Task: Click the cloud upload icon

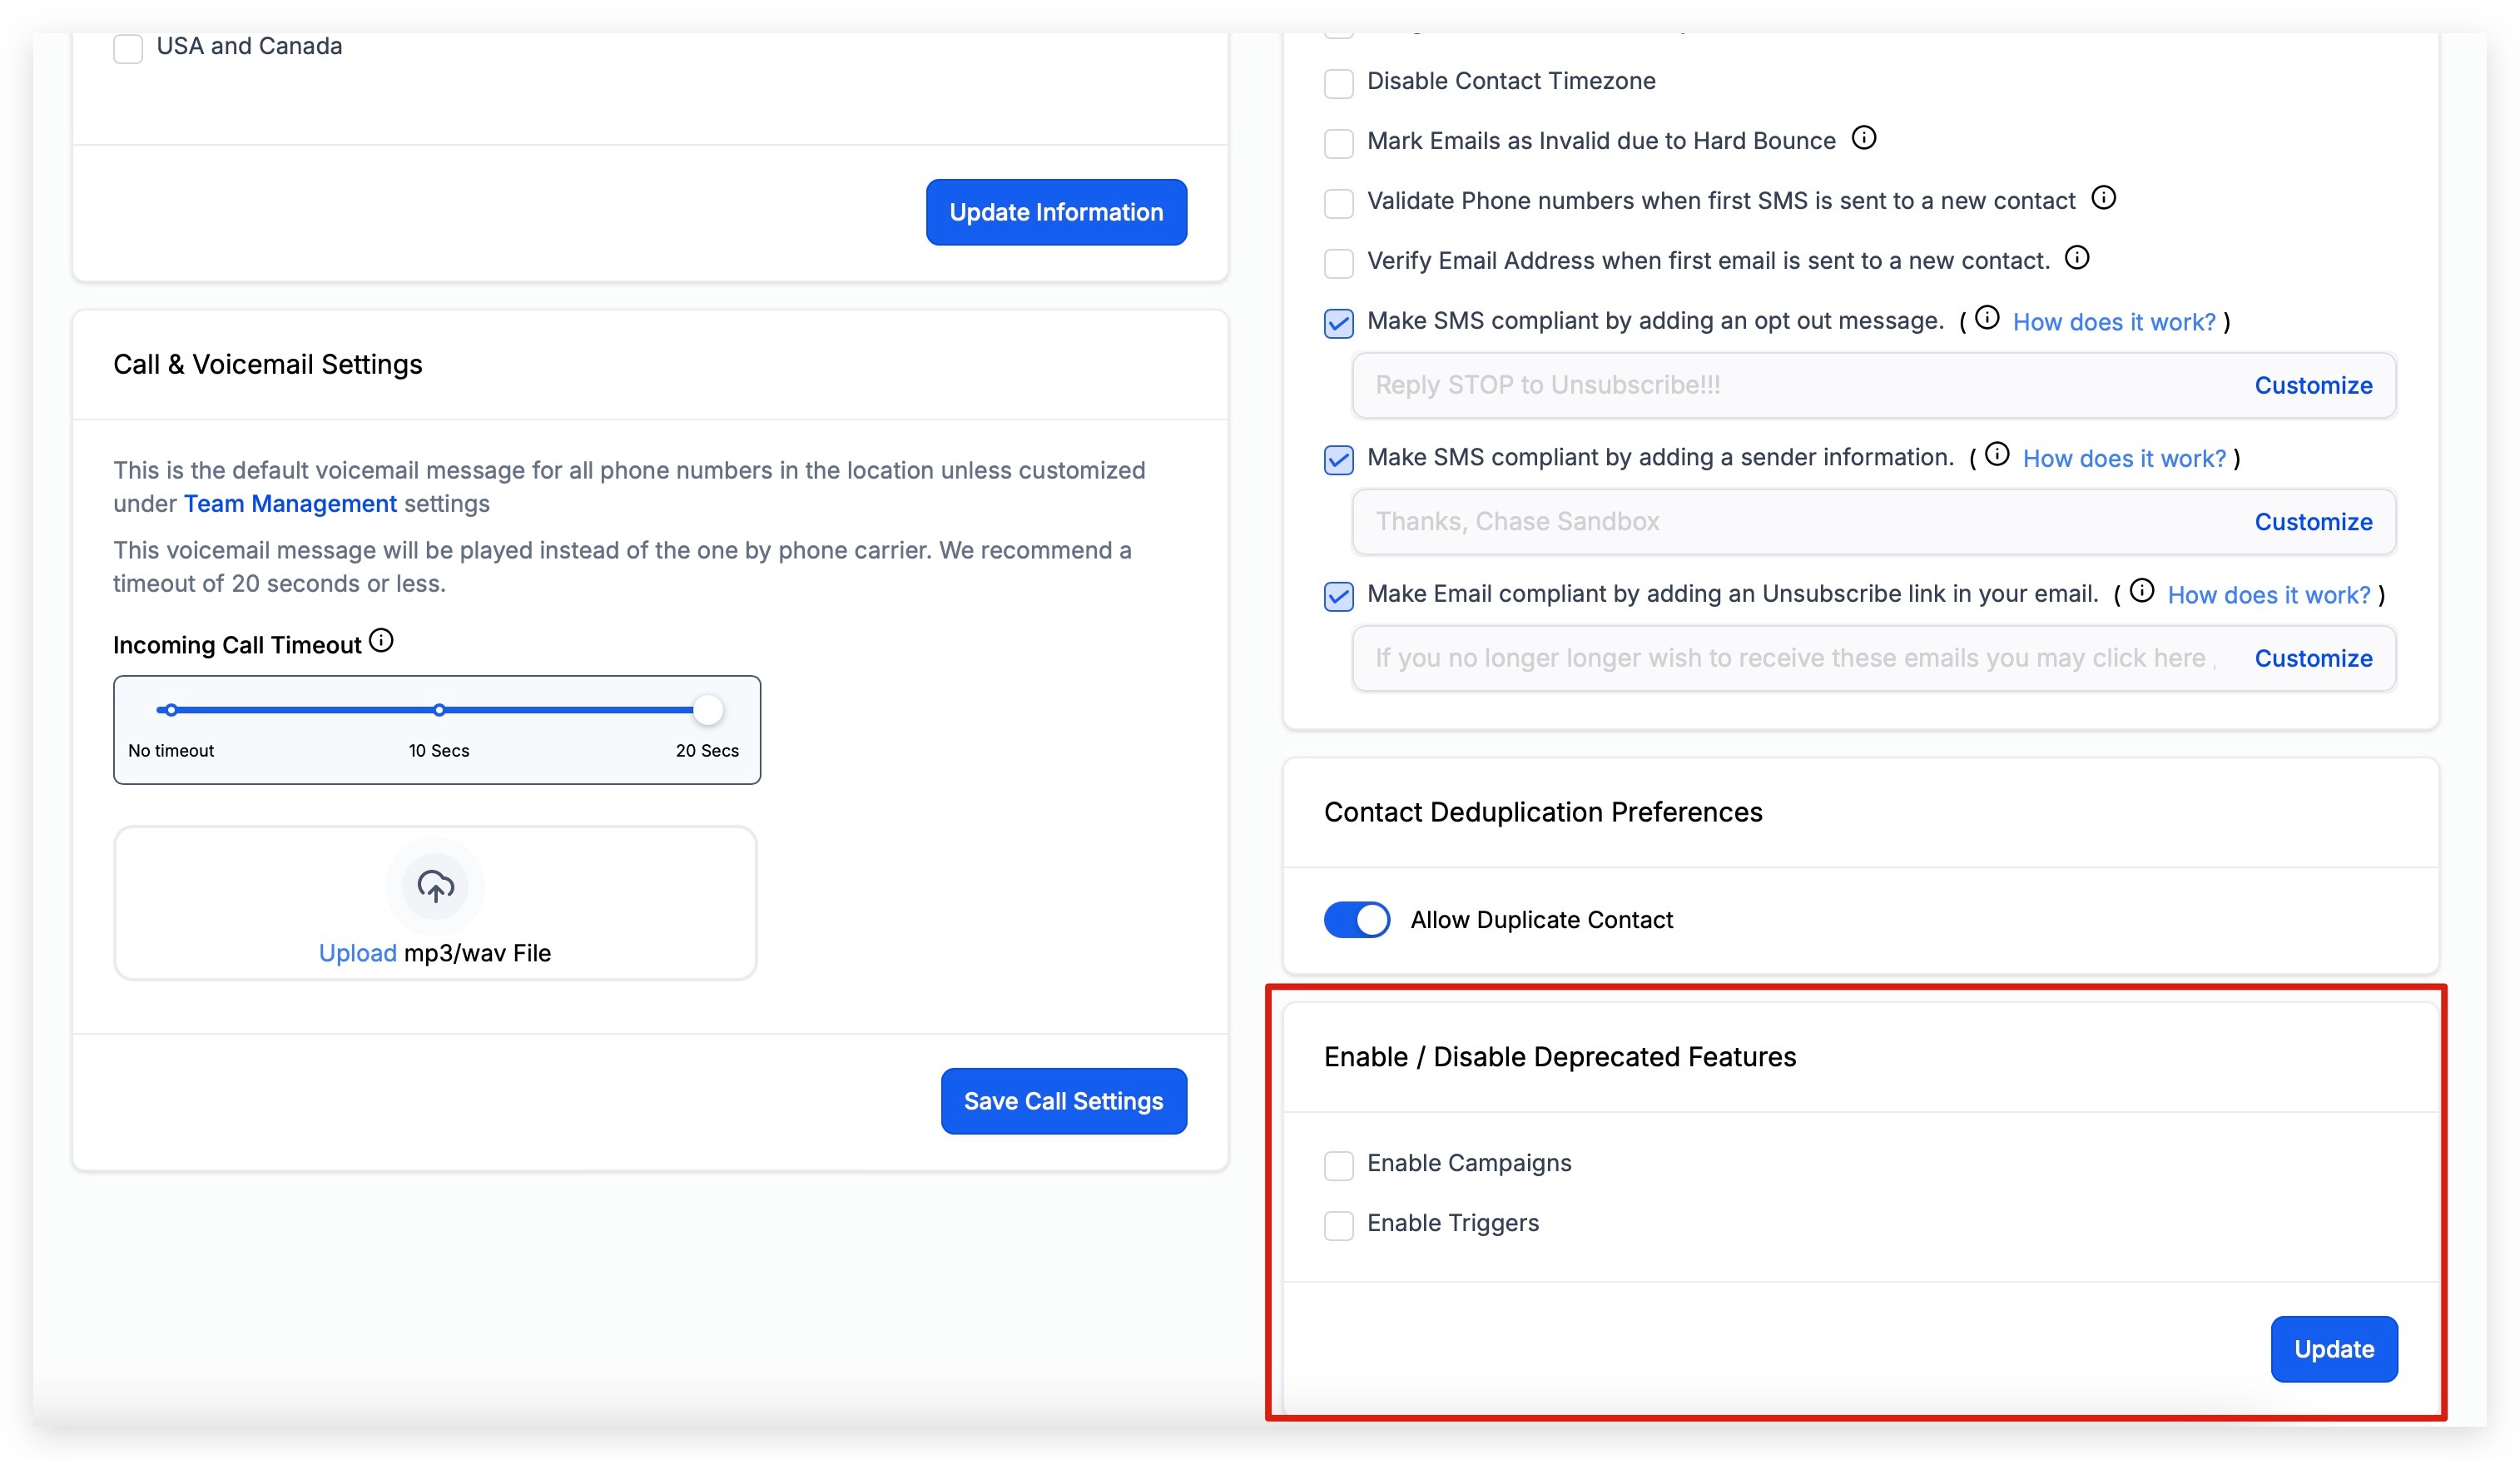Action: (x=435, y=886)
